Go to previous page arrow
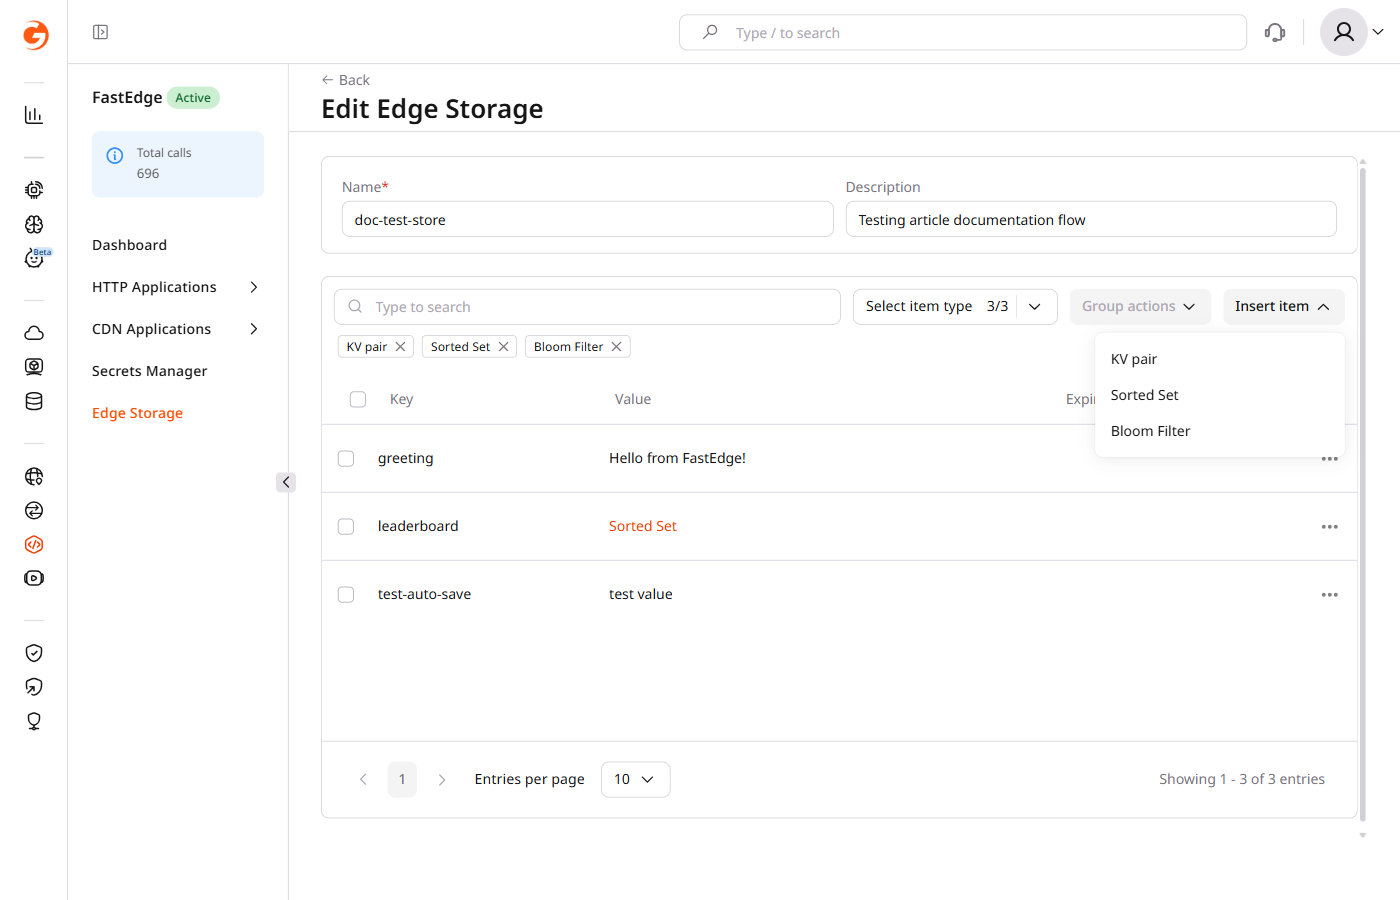1400x900 pixels. (x=363, y=779)
